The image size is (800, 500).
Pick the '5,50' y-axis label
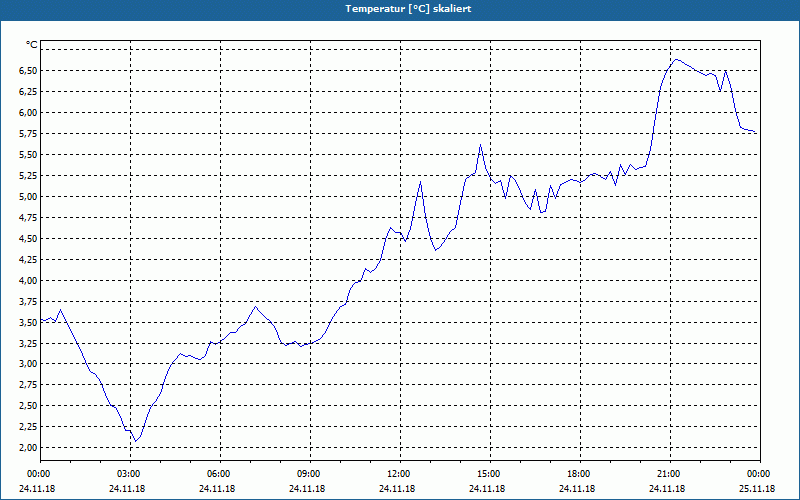(x=28, y=155)
